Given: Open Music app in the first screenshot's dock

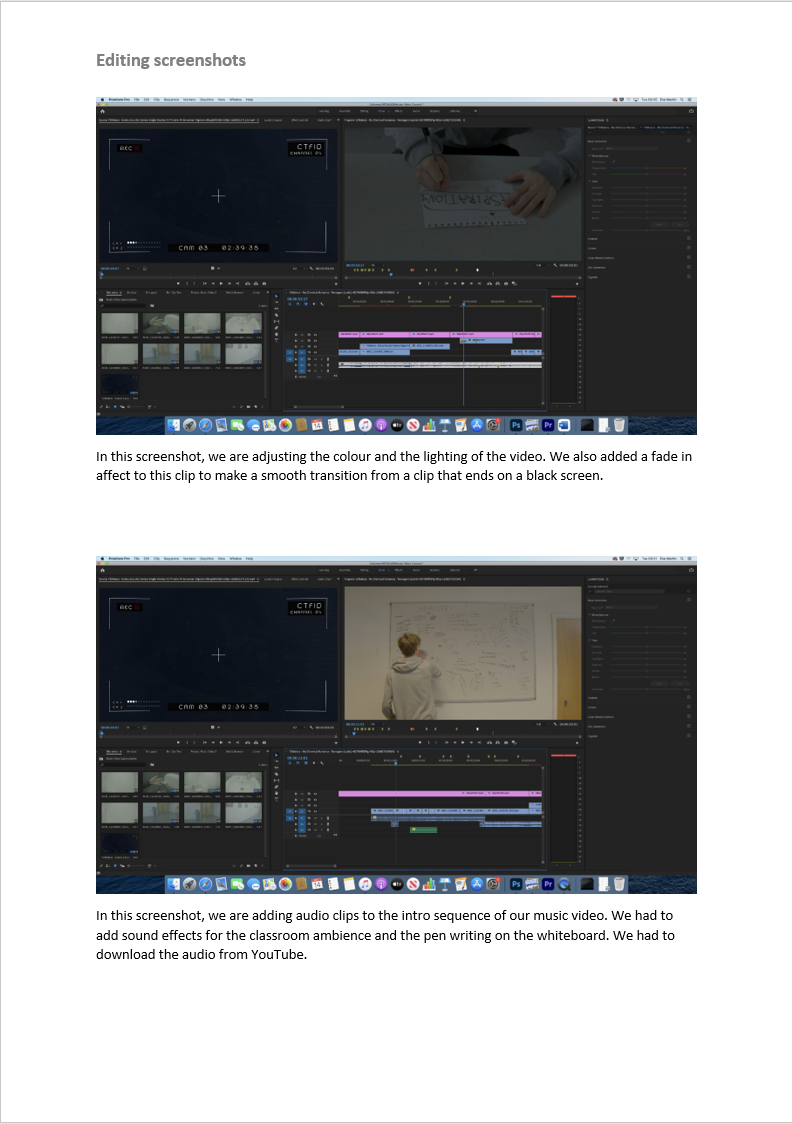Looking at the screenshot, I should tap(365, 425).
